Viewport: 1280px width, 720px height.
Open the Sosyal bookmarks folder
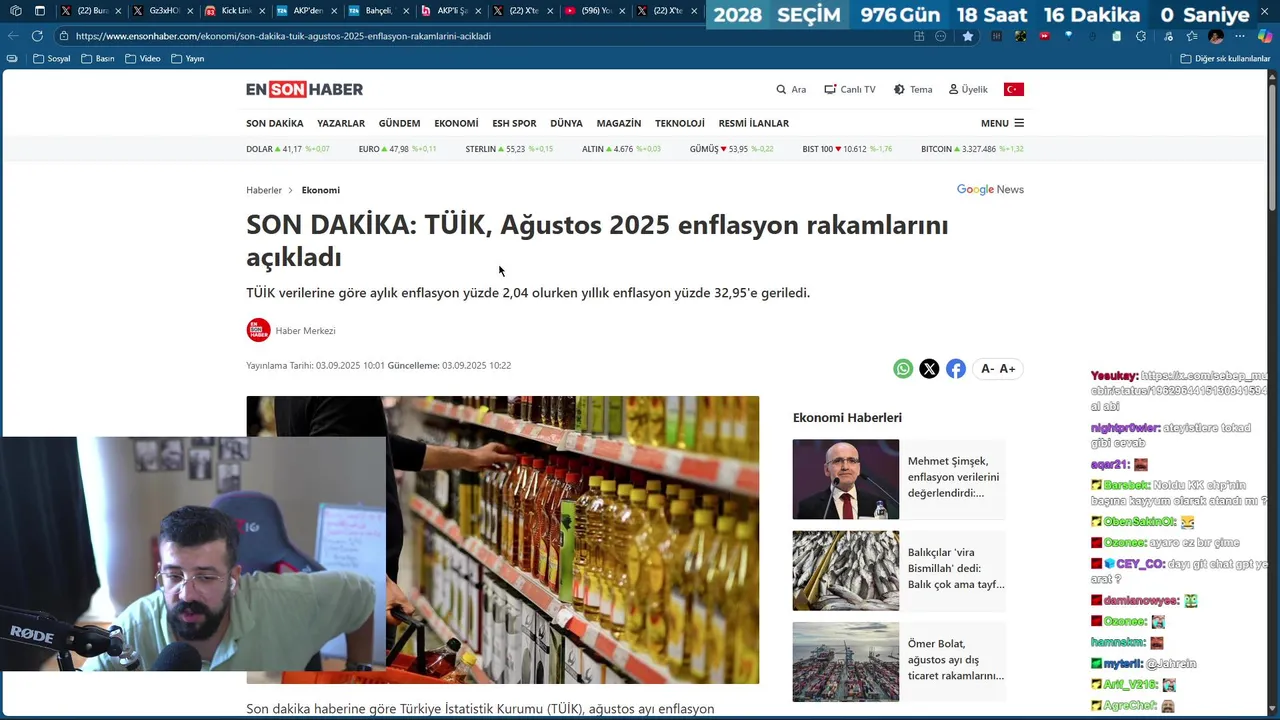[52, 59]
